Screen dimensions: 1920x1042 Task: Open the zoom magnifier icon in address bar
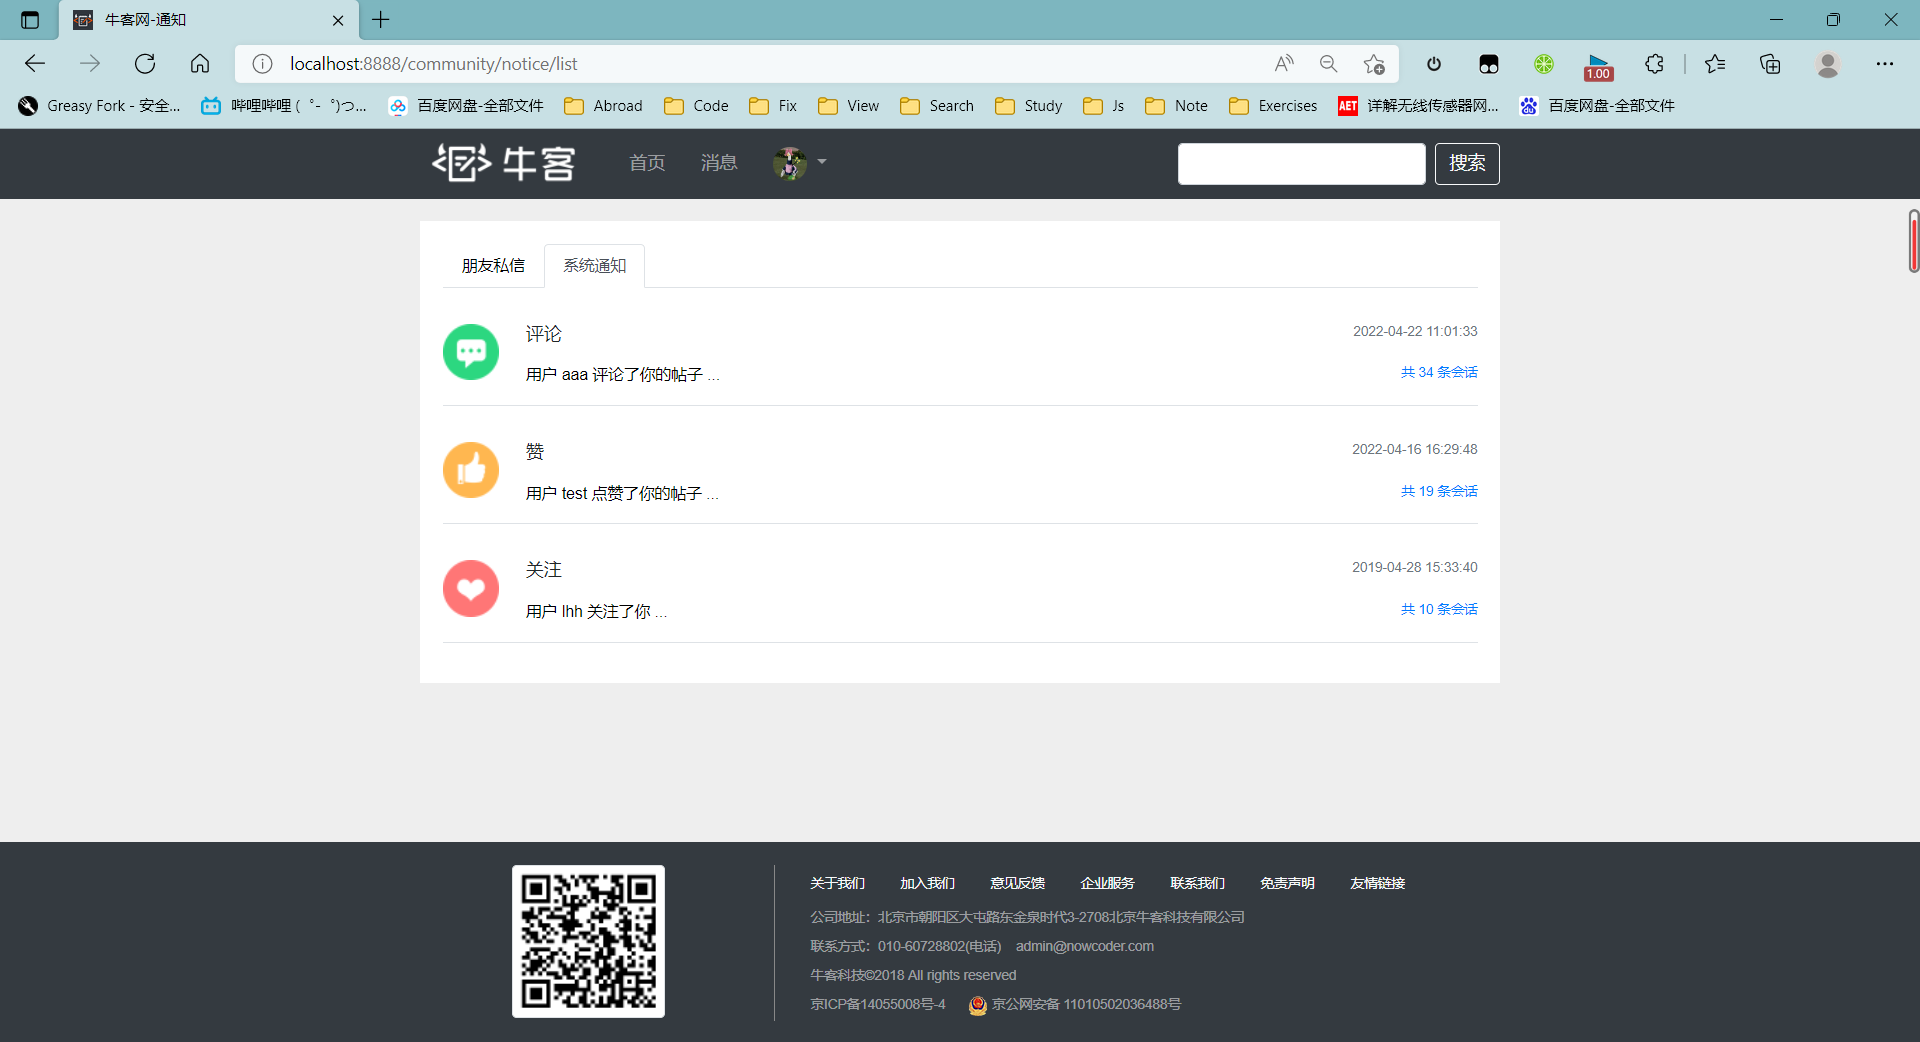[1328, 64]
